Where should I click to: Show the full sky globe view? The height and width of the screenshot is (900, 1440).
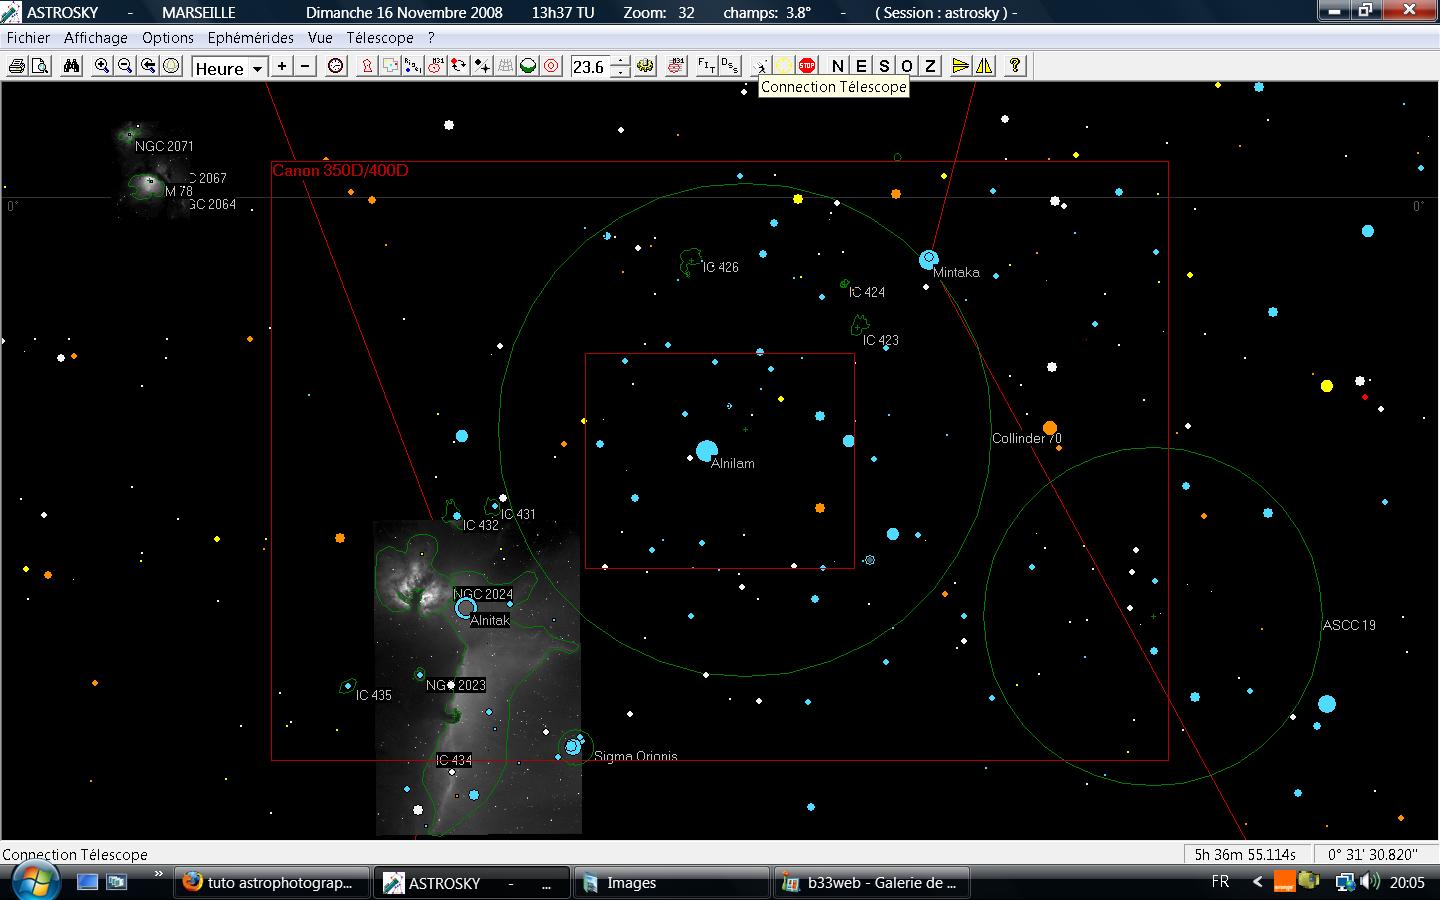(171, 66)
